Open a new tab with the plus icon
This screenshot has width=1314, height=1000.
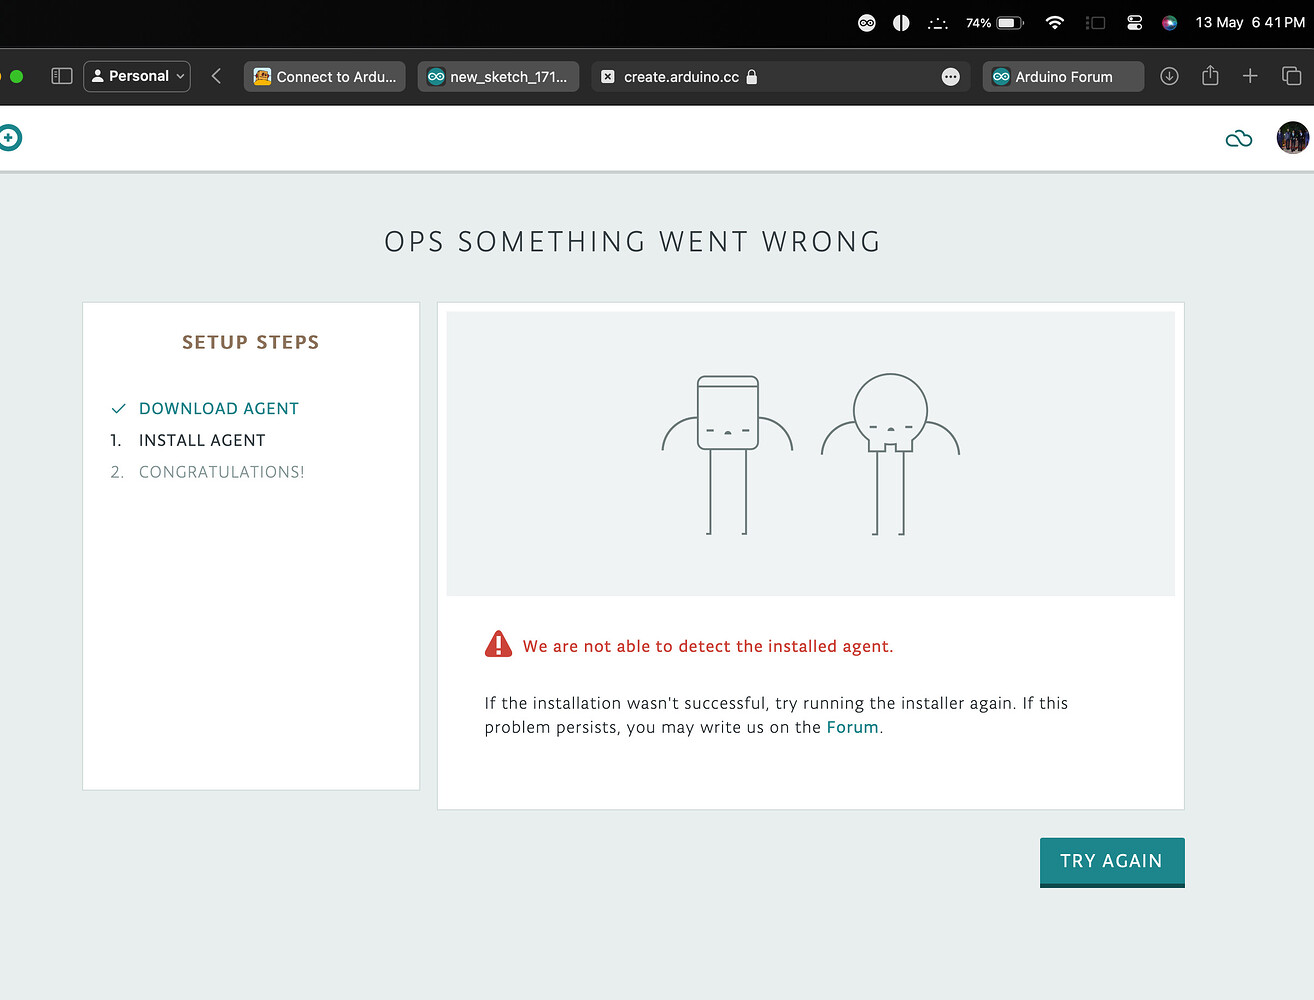[x=1250, y=76]
